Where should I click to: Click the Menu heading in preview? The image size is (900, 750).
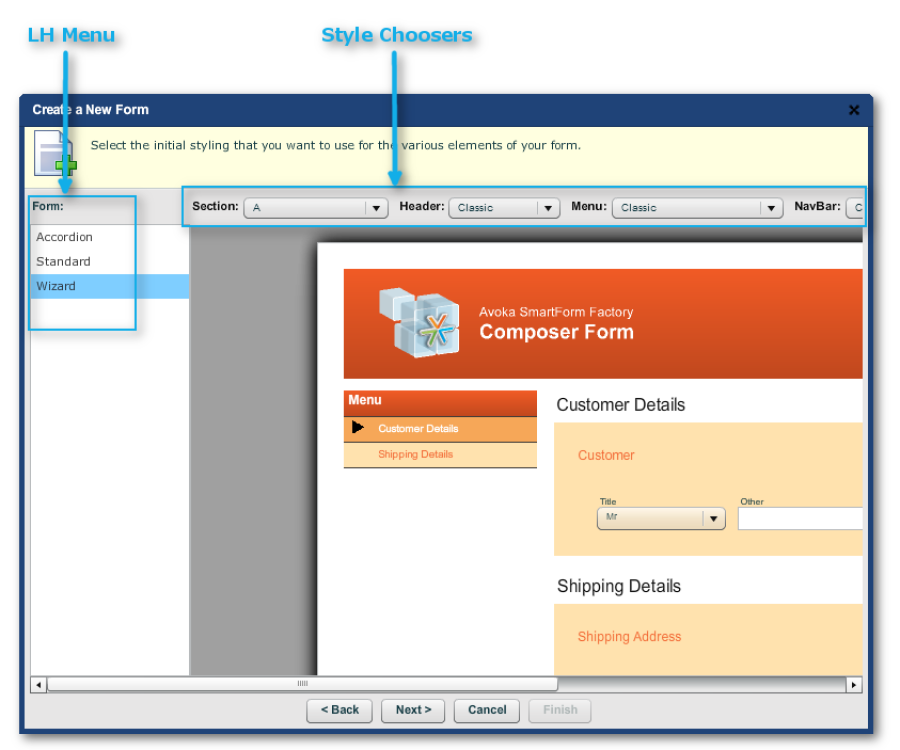pyautogui.click(x=364, y=400)
